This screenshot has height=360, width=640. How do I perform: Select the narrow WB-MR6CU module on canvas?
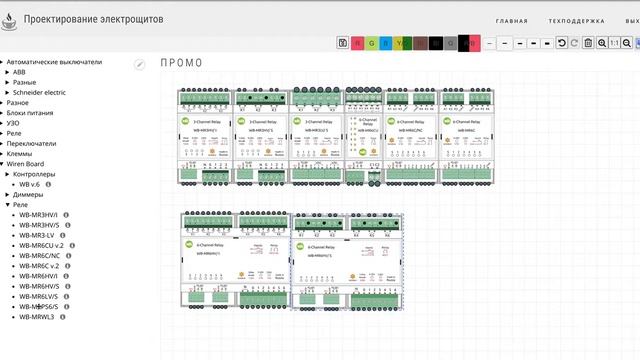[x=363, y=137]
